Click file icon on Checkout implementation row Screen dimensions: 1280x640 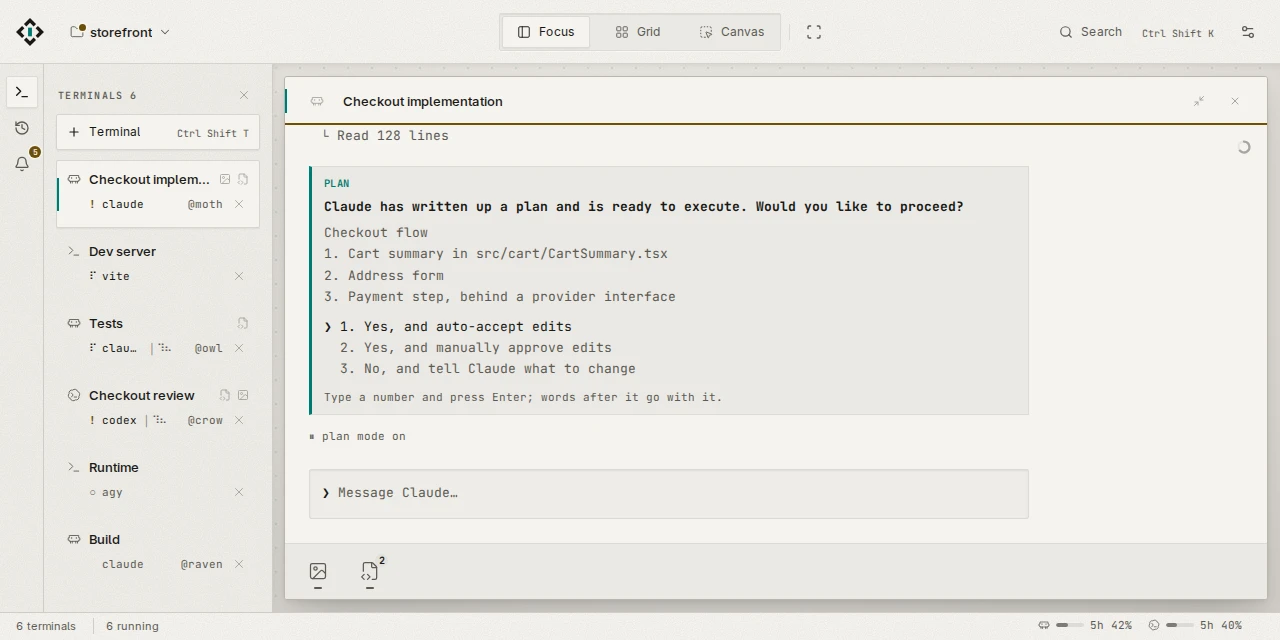coord(243,180)
